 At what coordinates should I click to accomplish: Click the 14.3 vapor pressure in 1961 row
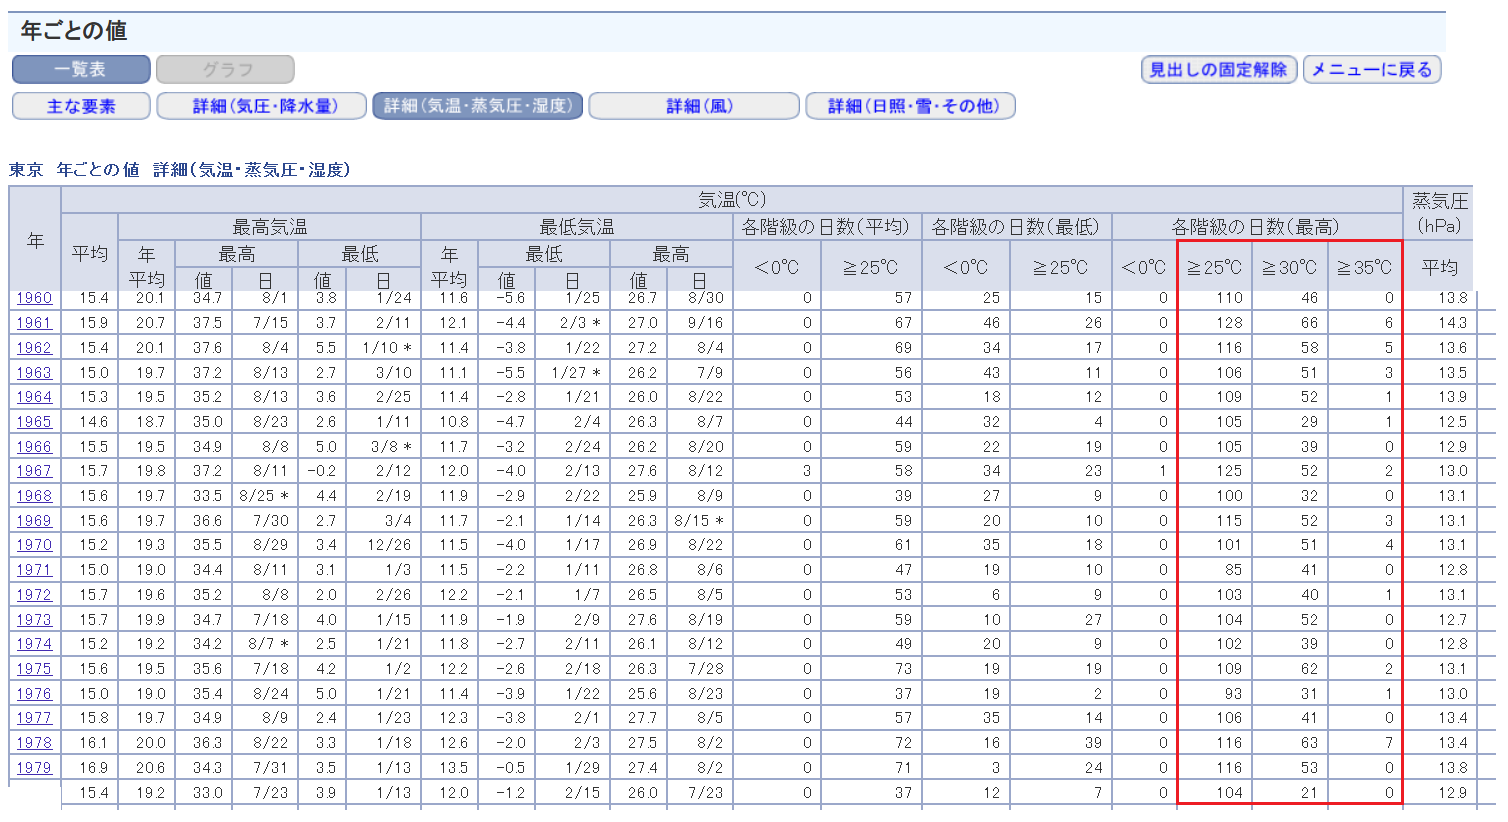pos(1453,323)
